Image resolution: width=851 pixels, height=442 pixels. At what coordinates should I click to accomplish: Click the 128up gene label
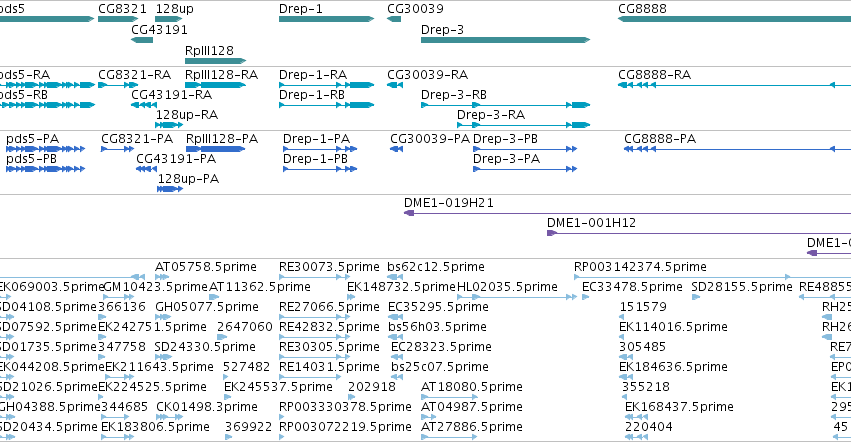pos(174,9)
